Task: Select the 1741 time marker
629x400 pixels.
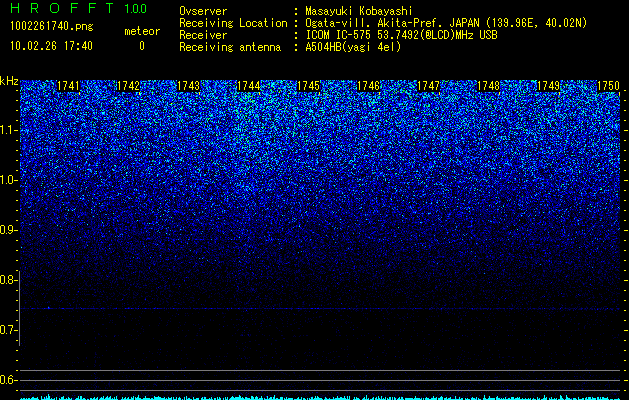Action: (x=69, y=86)
